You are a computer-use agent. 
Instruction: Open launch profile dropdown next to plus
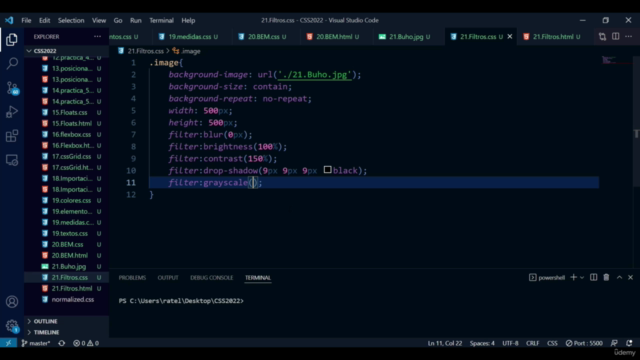(582, 278)
